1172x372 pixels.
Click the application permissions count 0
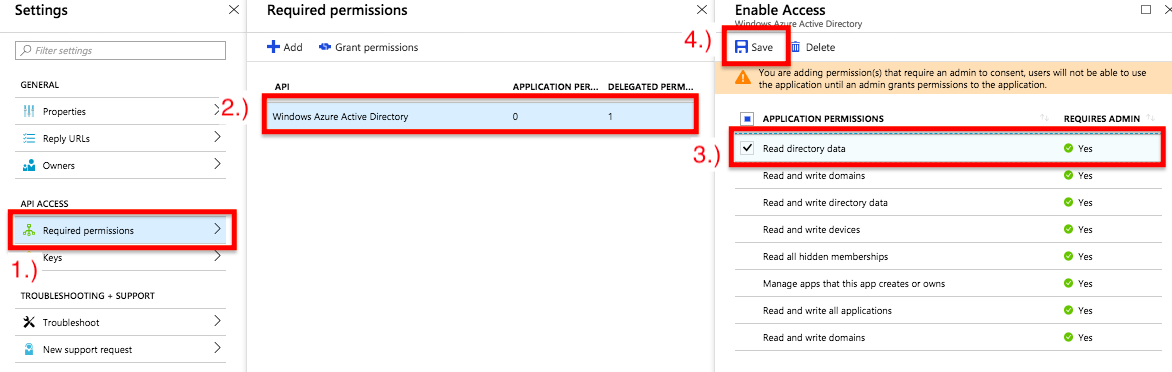pos(516,117)
